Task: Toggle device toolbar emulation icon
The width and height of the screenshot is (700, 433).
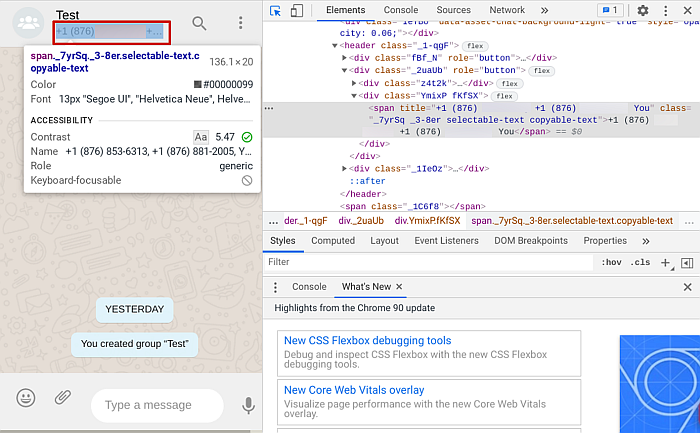Action: 296,10
